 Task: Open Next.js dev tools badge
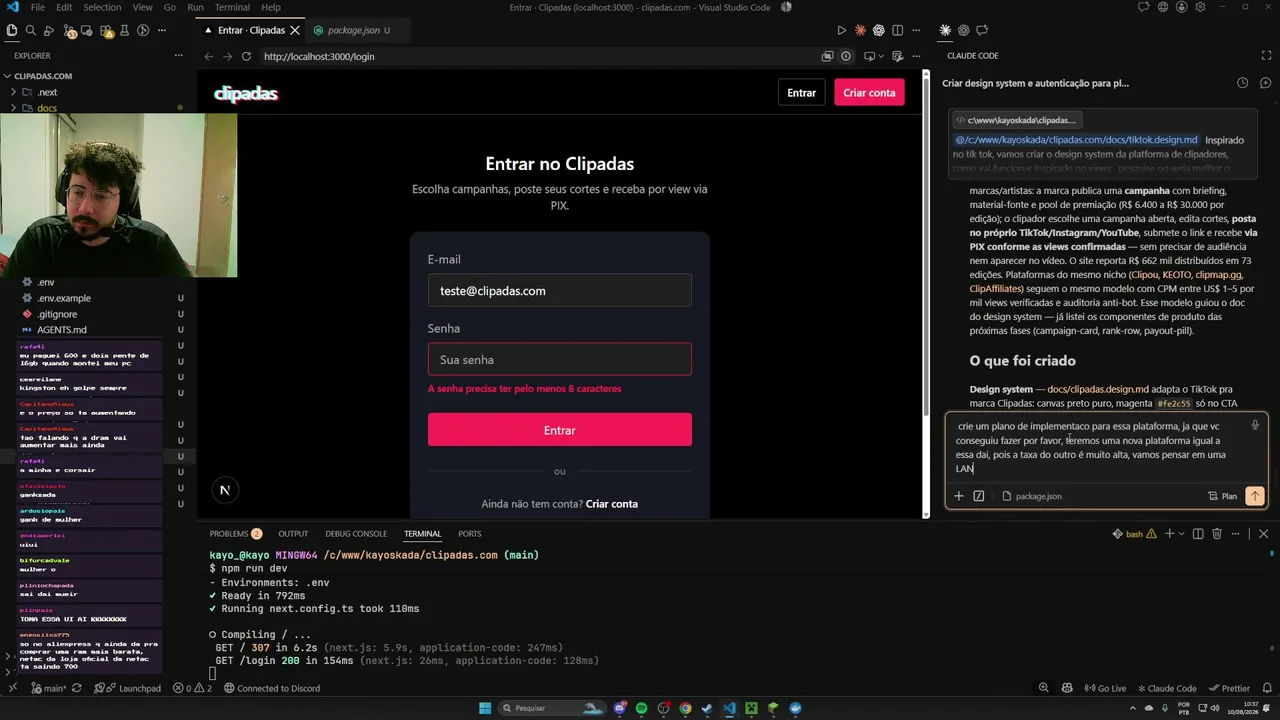(224, 490)
